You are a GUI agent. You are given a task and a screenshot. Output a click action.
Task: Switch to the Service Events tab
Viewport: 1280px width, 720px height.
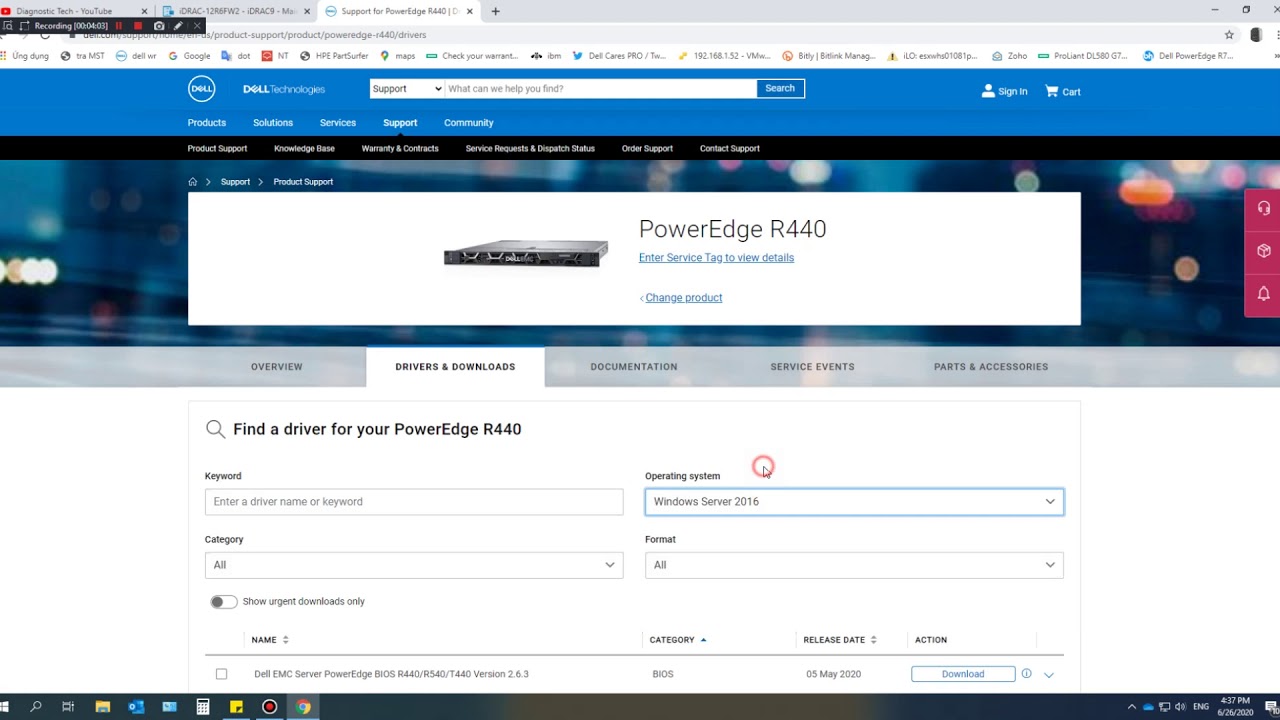[x=812, y=367]
